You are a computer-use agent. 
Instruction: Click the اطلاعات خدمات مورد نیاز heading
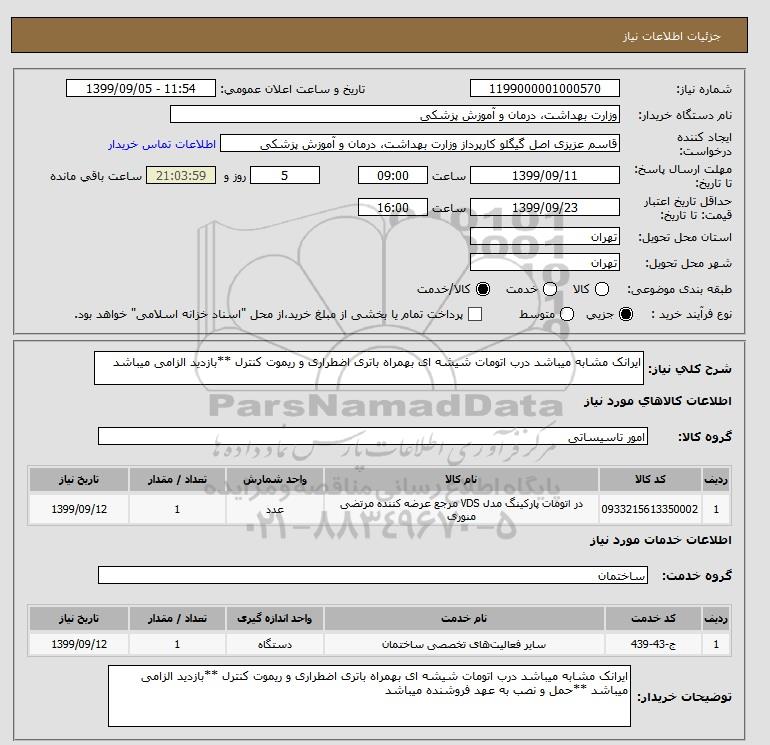coord(660,540)
